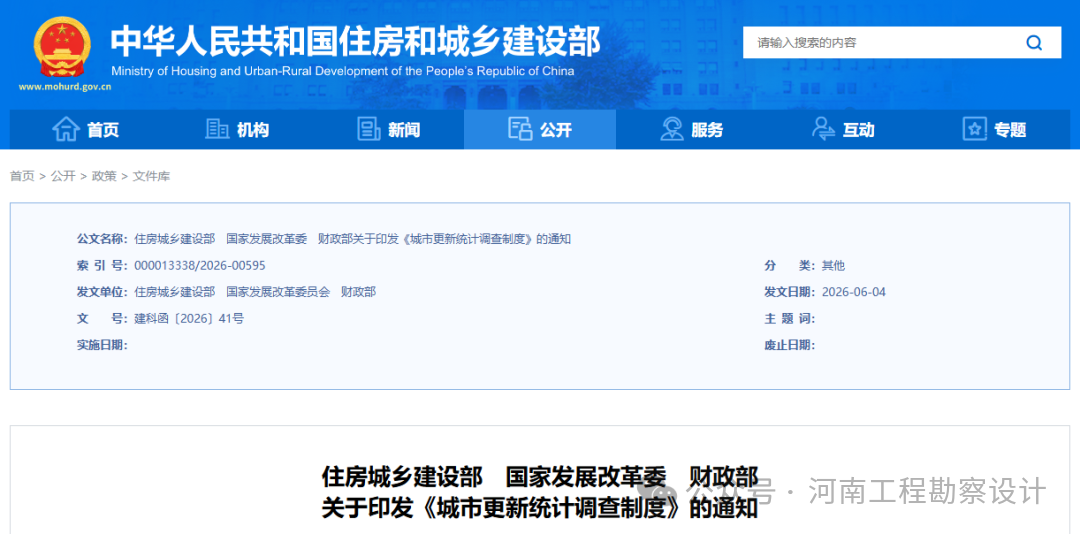Click the article heading line 住房城乡建设部 国家发展改革委 财政部

pos(540,477)
